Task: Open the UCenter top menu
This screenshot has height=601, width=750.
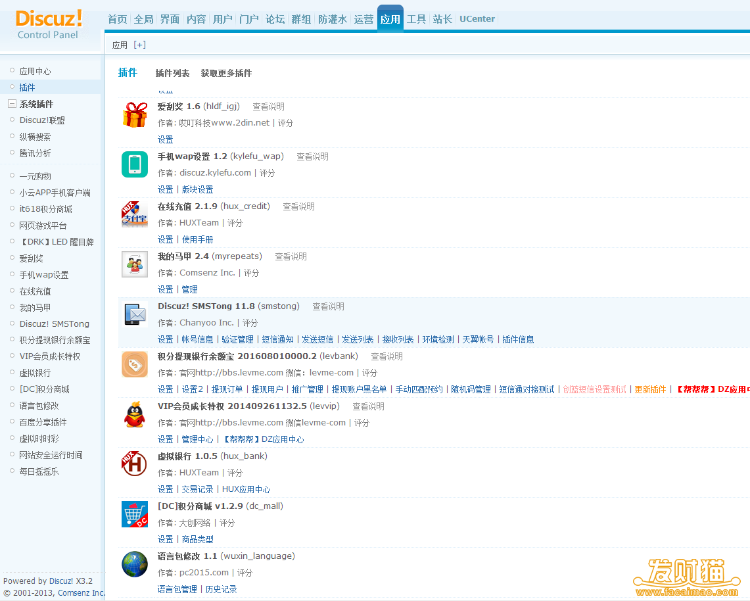Action: (477, 19)
